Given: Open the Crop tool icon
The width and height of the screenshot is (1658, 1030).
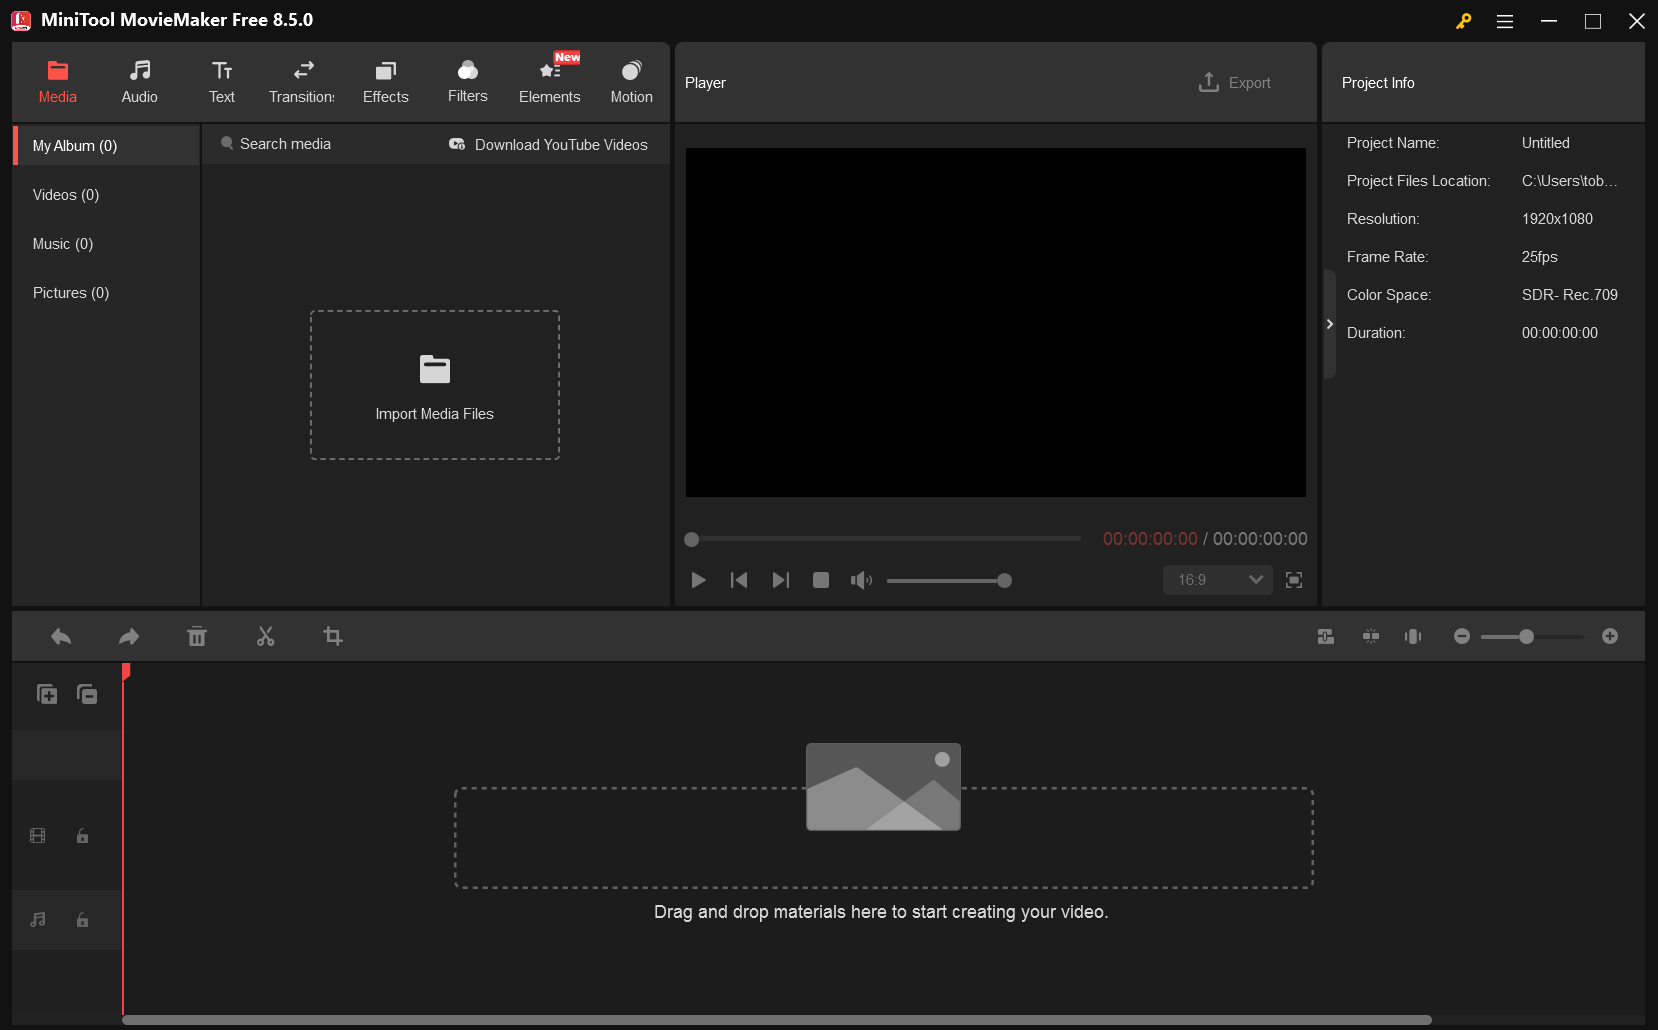Looking at the screenshot, I should pyautogui.click(x=333, y=636).
